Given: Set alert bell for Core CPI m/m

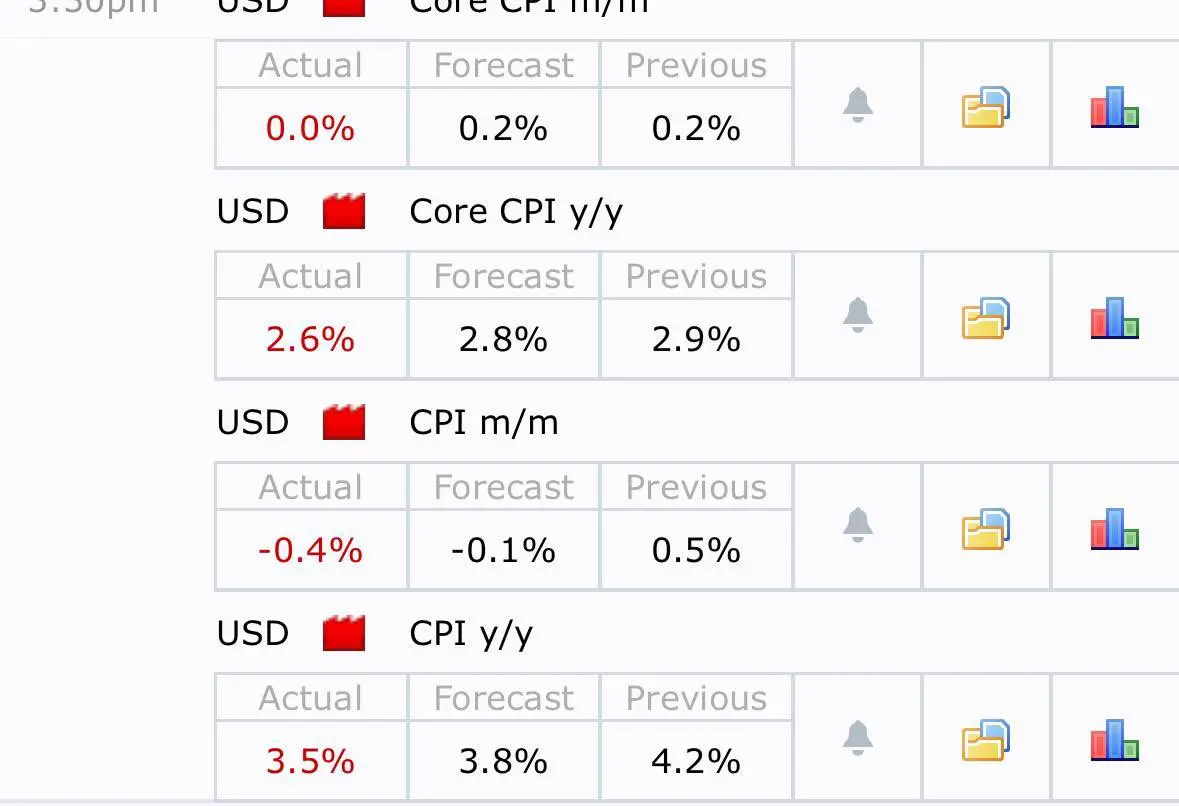Looking at the screenshot, I should pyautogui.click(x=858, y=105).
